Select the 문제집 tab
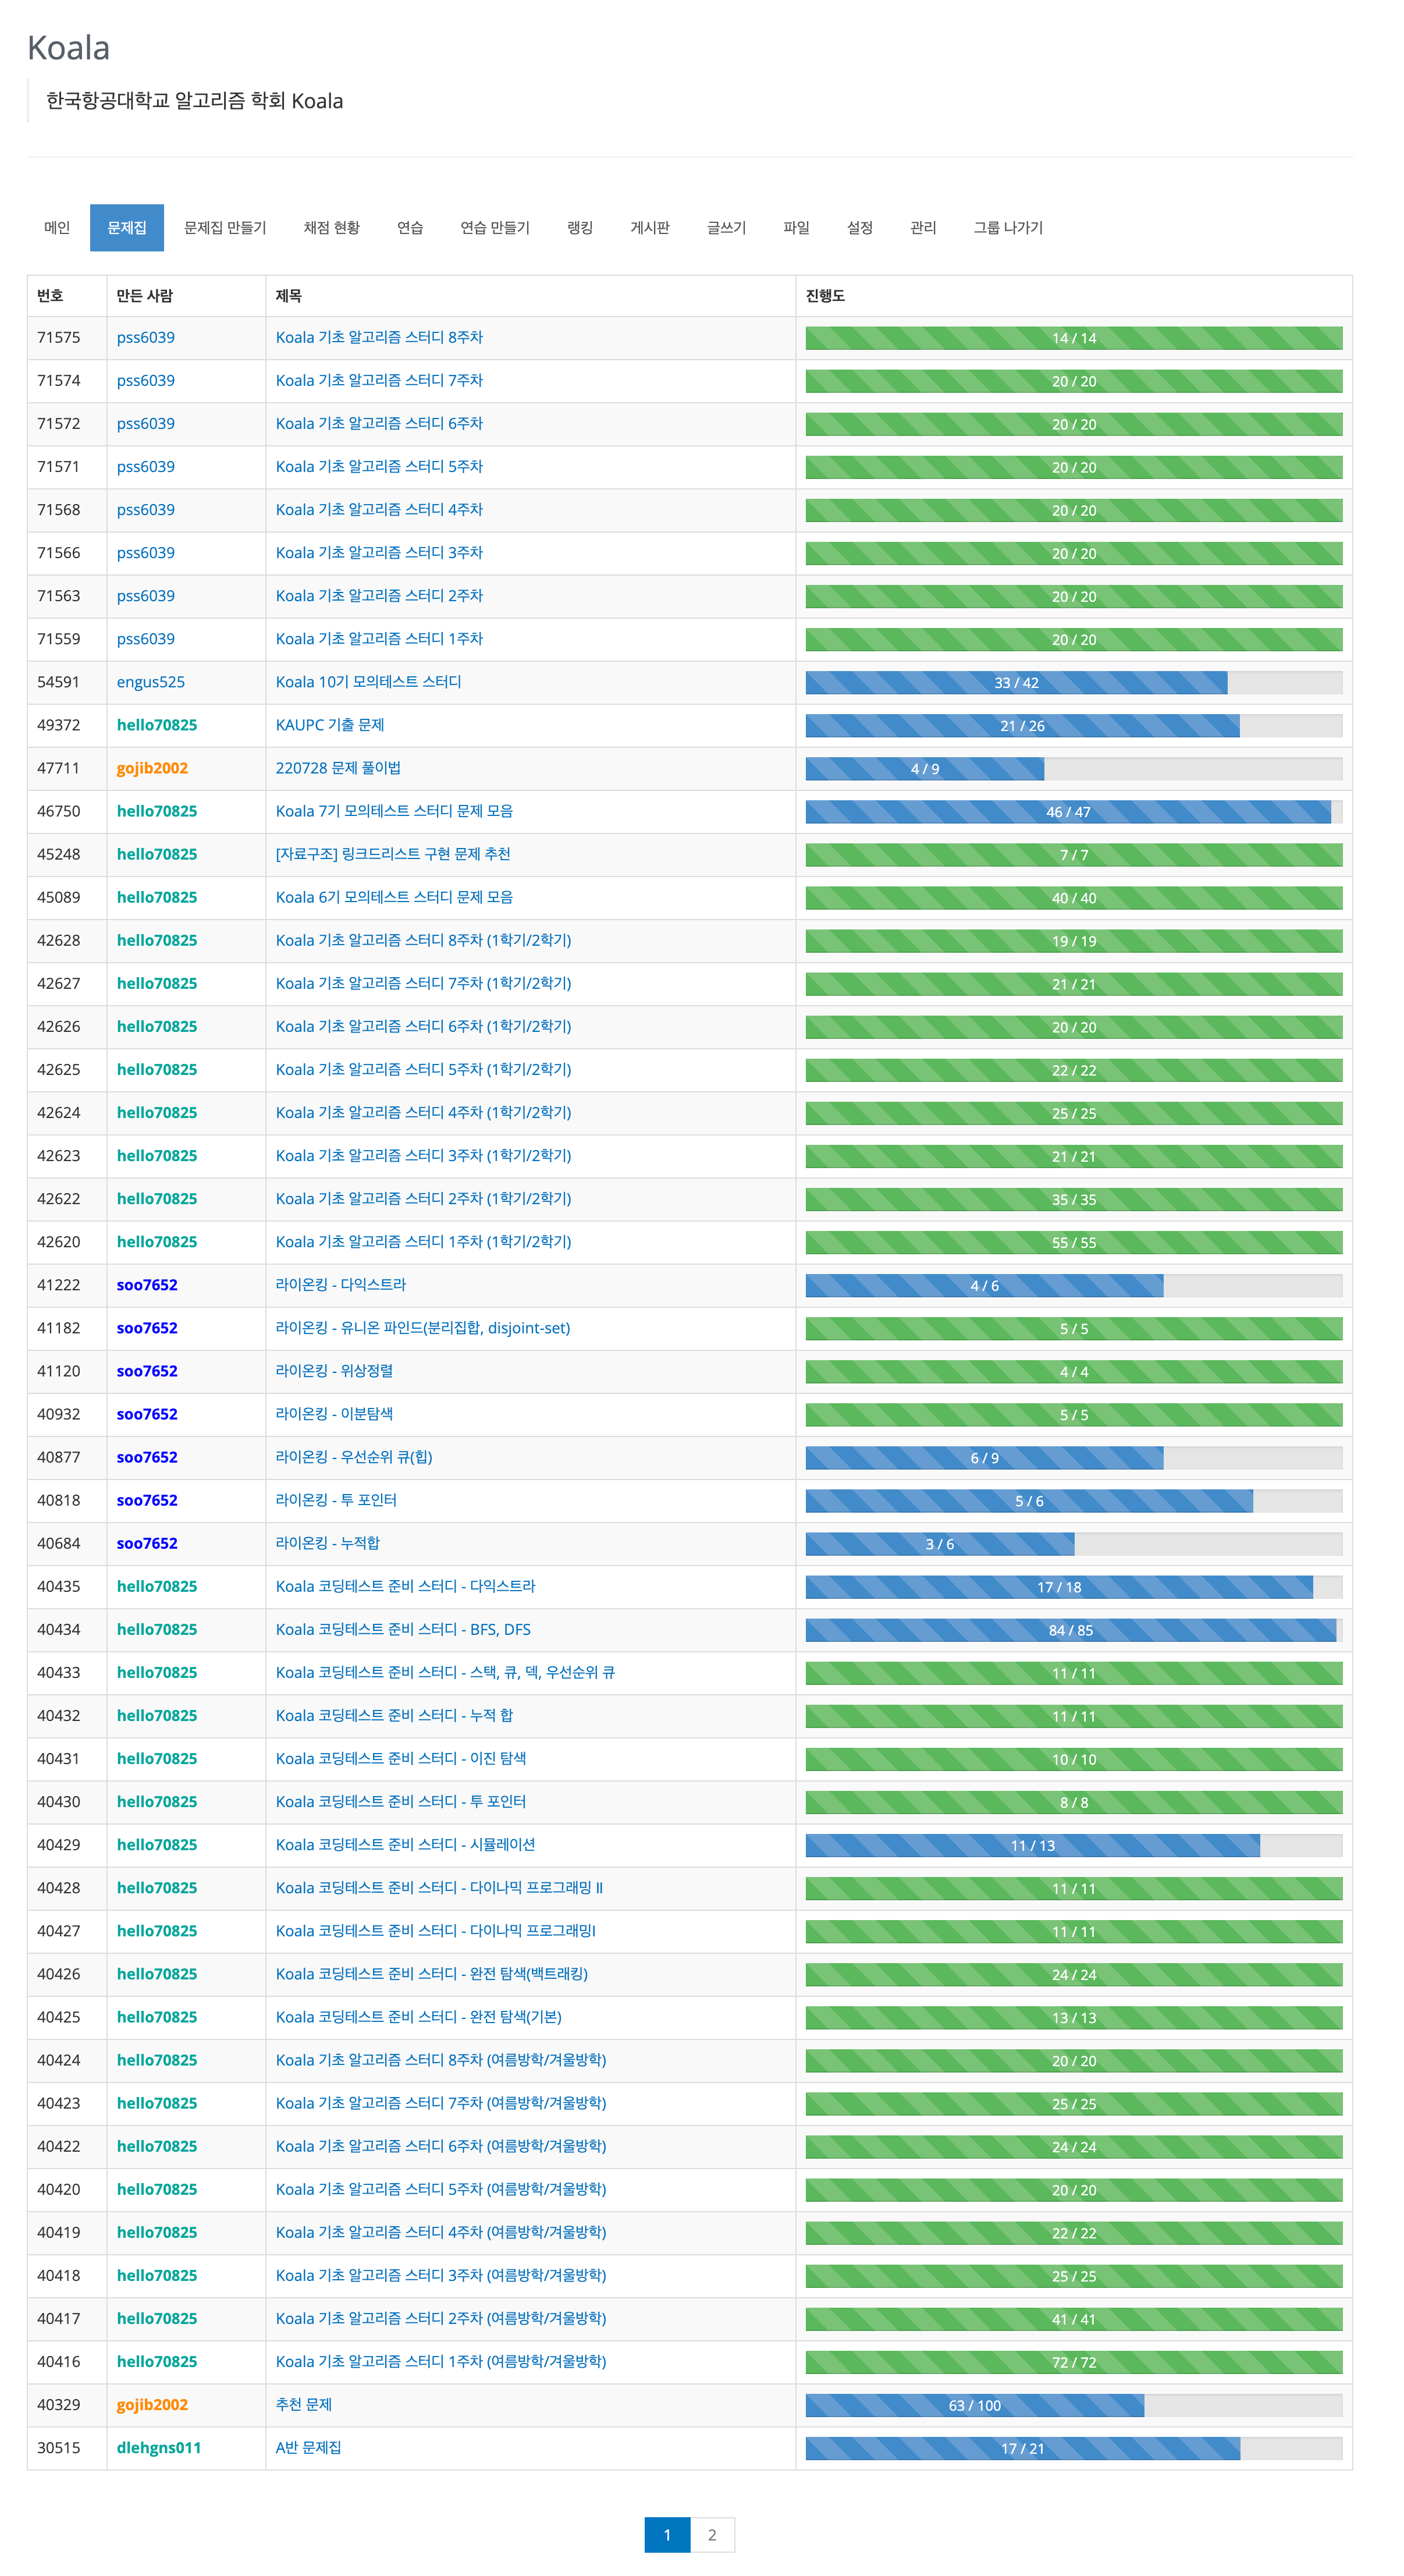1404x2576 pixels. [127, 228]
